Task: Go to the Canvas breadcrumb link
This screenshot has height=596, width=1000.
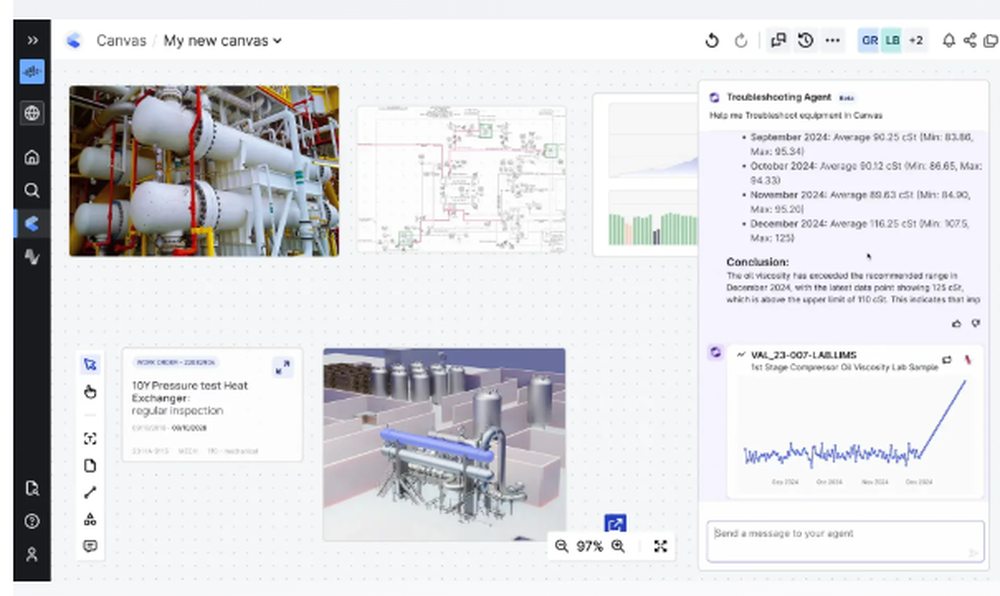Action: point(121,41)
